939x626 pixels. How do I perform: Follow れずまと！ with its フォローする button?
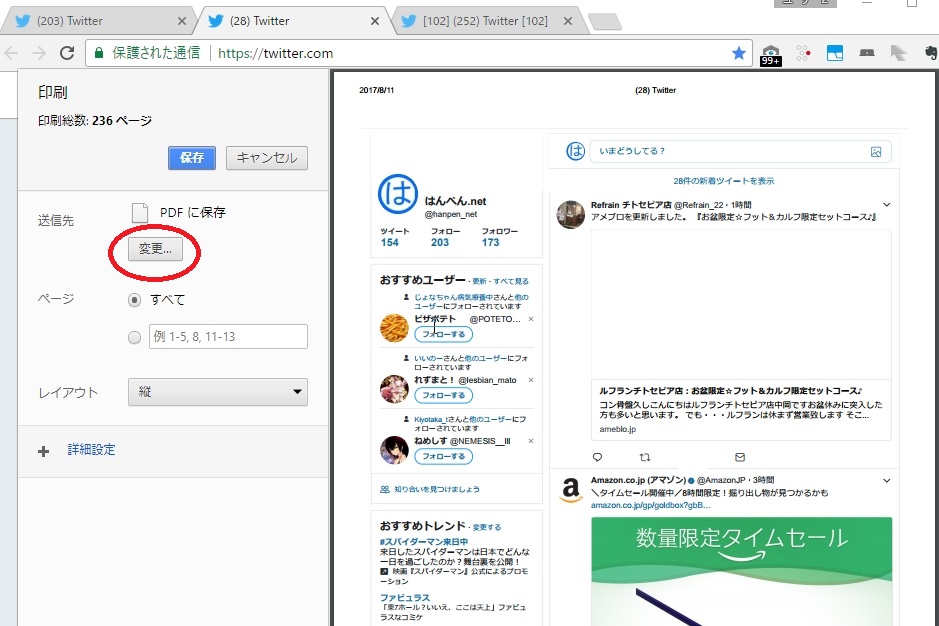444,395
